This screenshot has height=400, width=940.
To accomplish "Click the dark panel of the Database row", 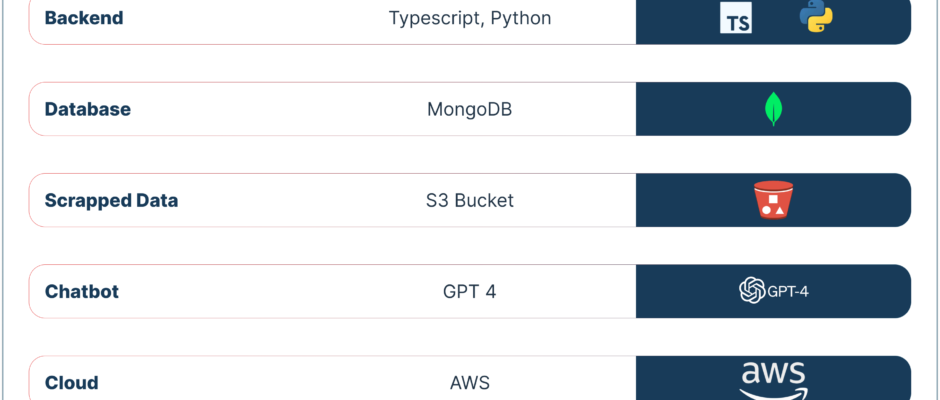I will click(773, 109).
